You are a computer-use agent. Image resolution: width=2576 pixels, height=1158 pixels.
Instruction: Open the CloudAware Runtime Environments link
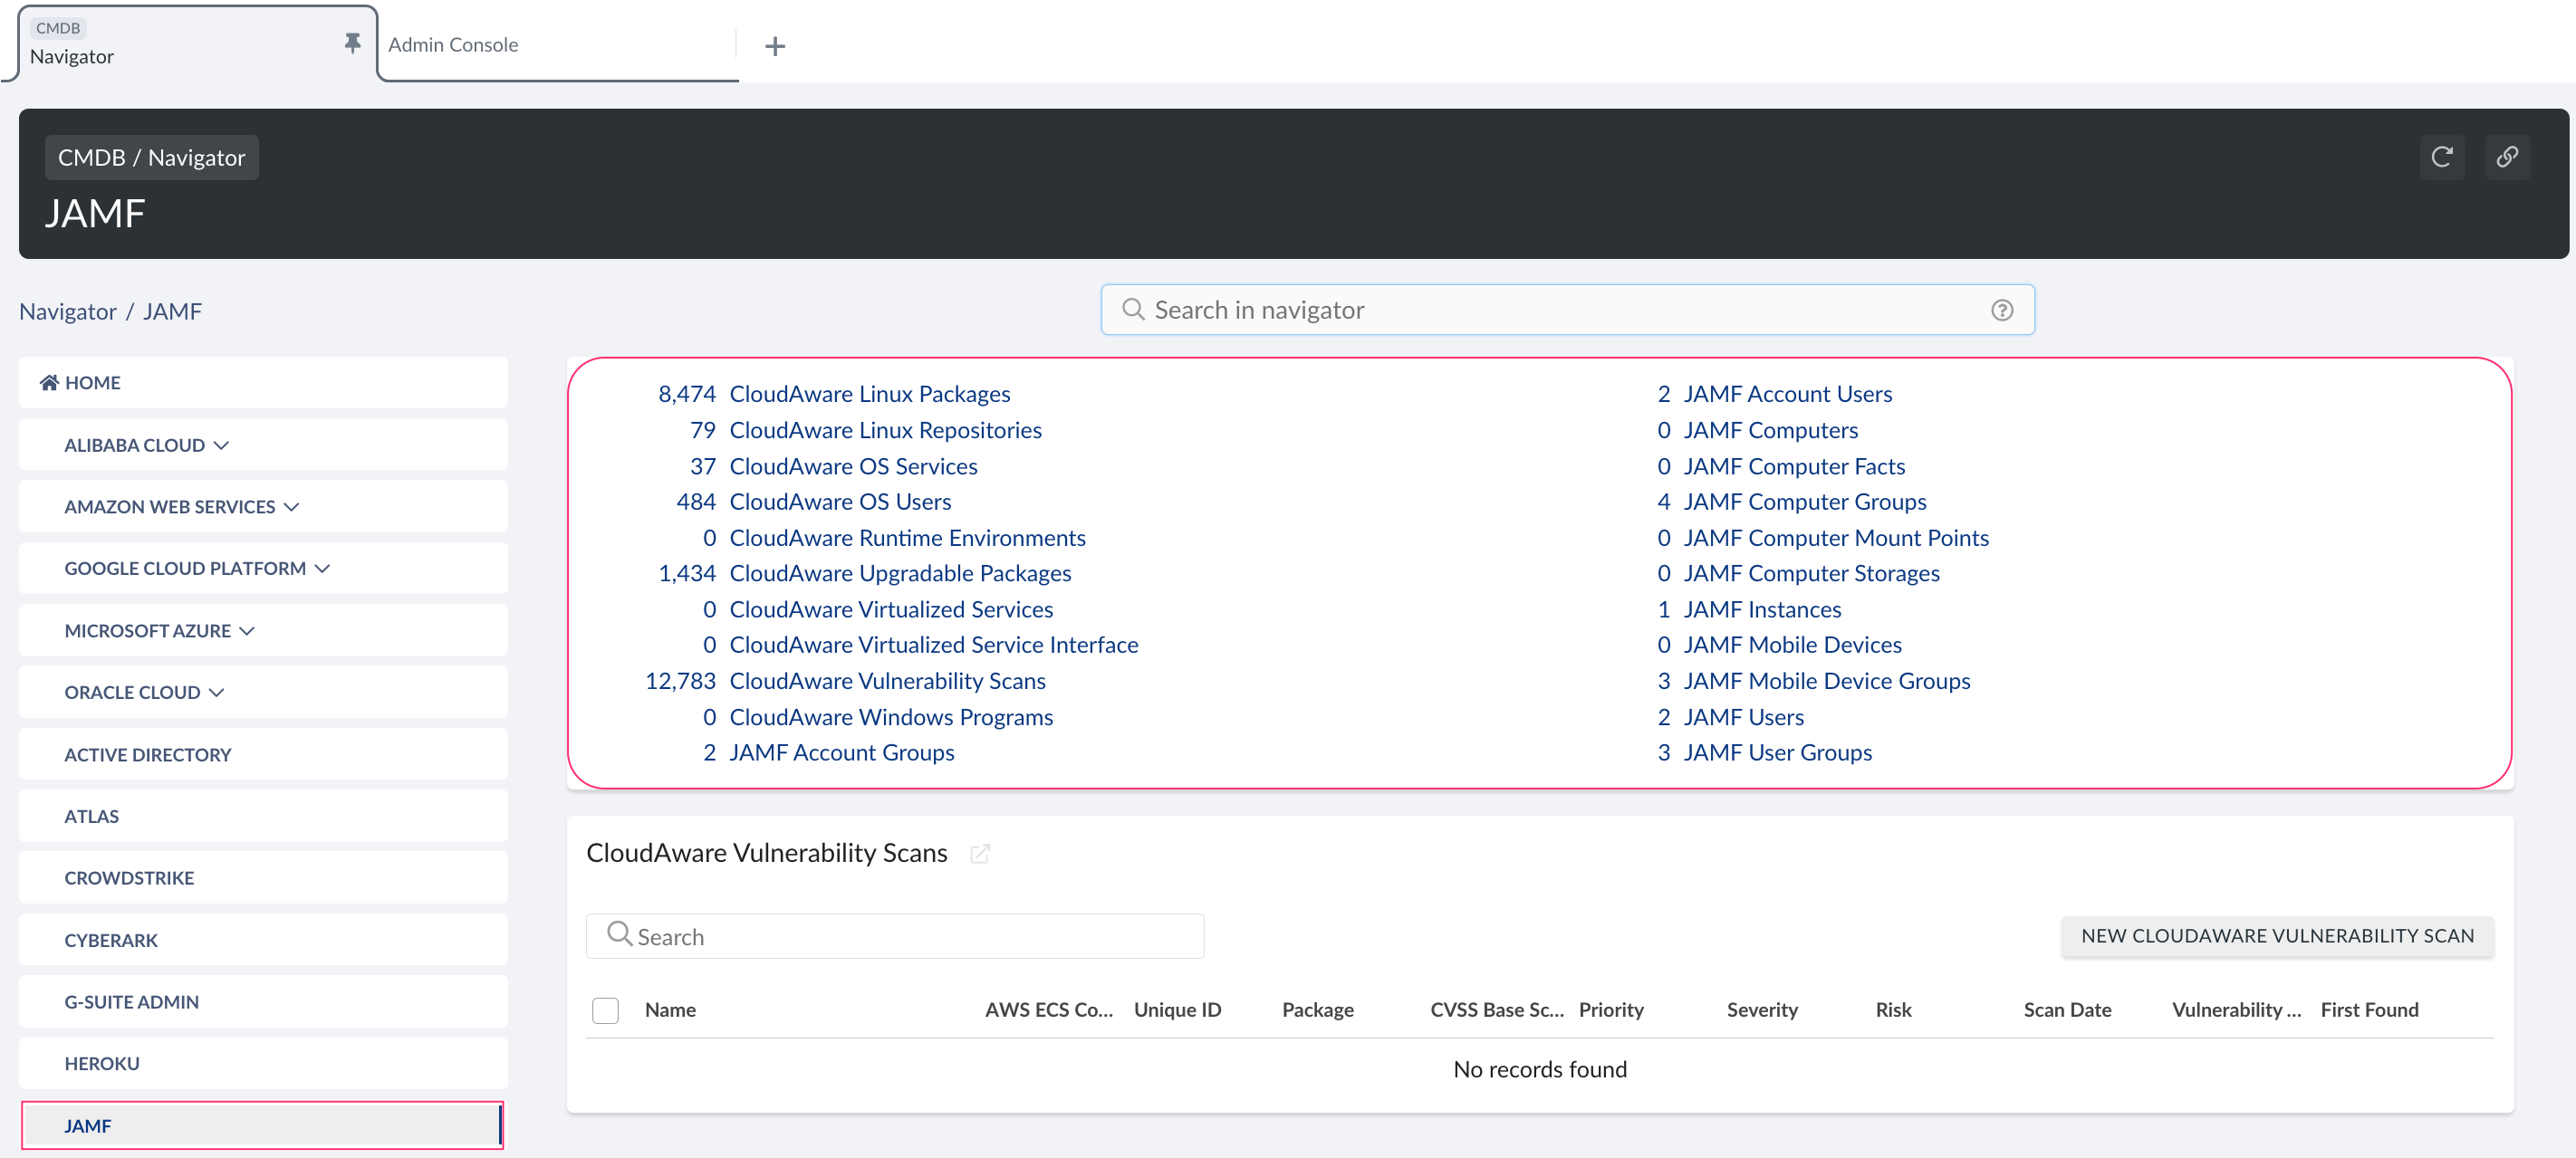[907, 538]
